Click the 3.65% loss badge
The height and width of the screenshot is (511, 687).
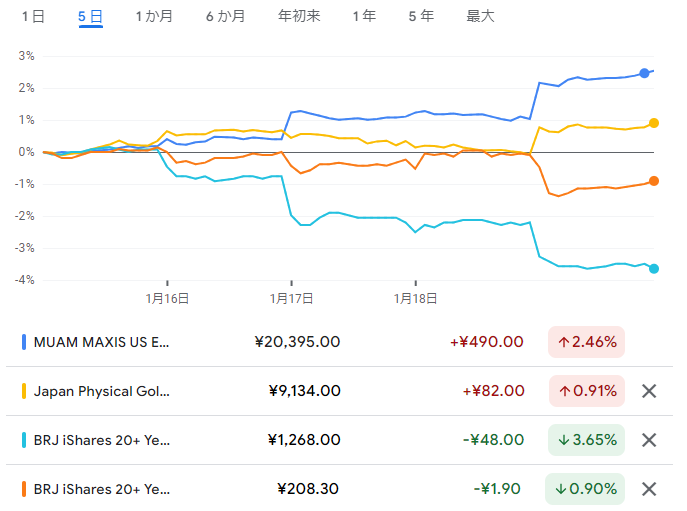(586, 440)
